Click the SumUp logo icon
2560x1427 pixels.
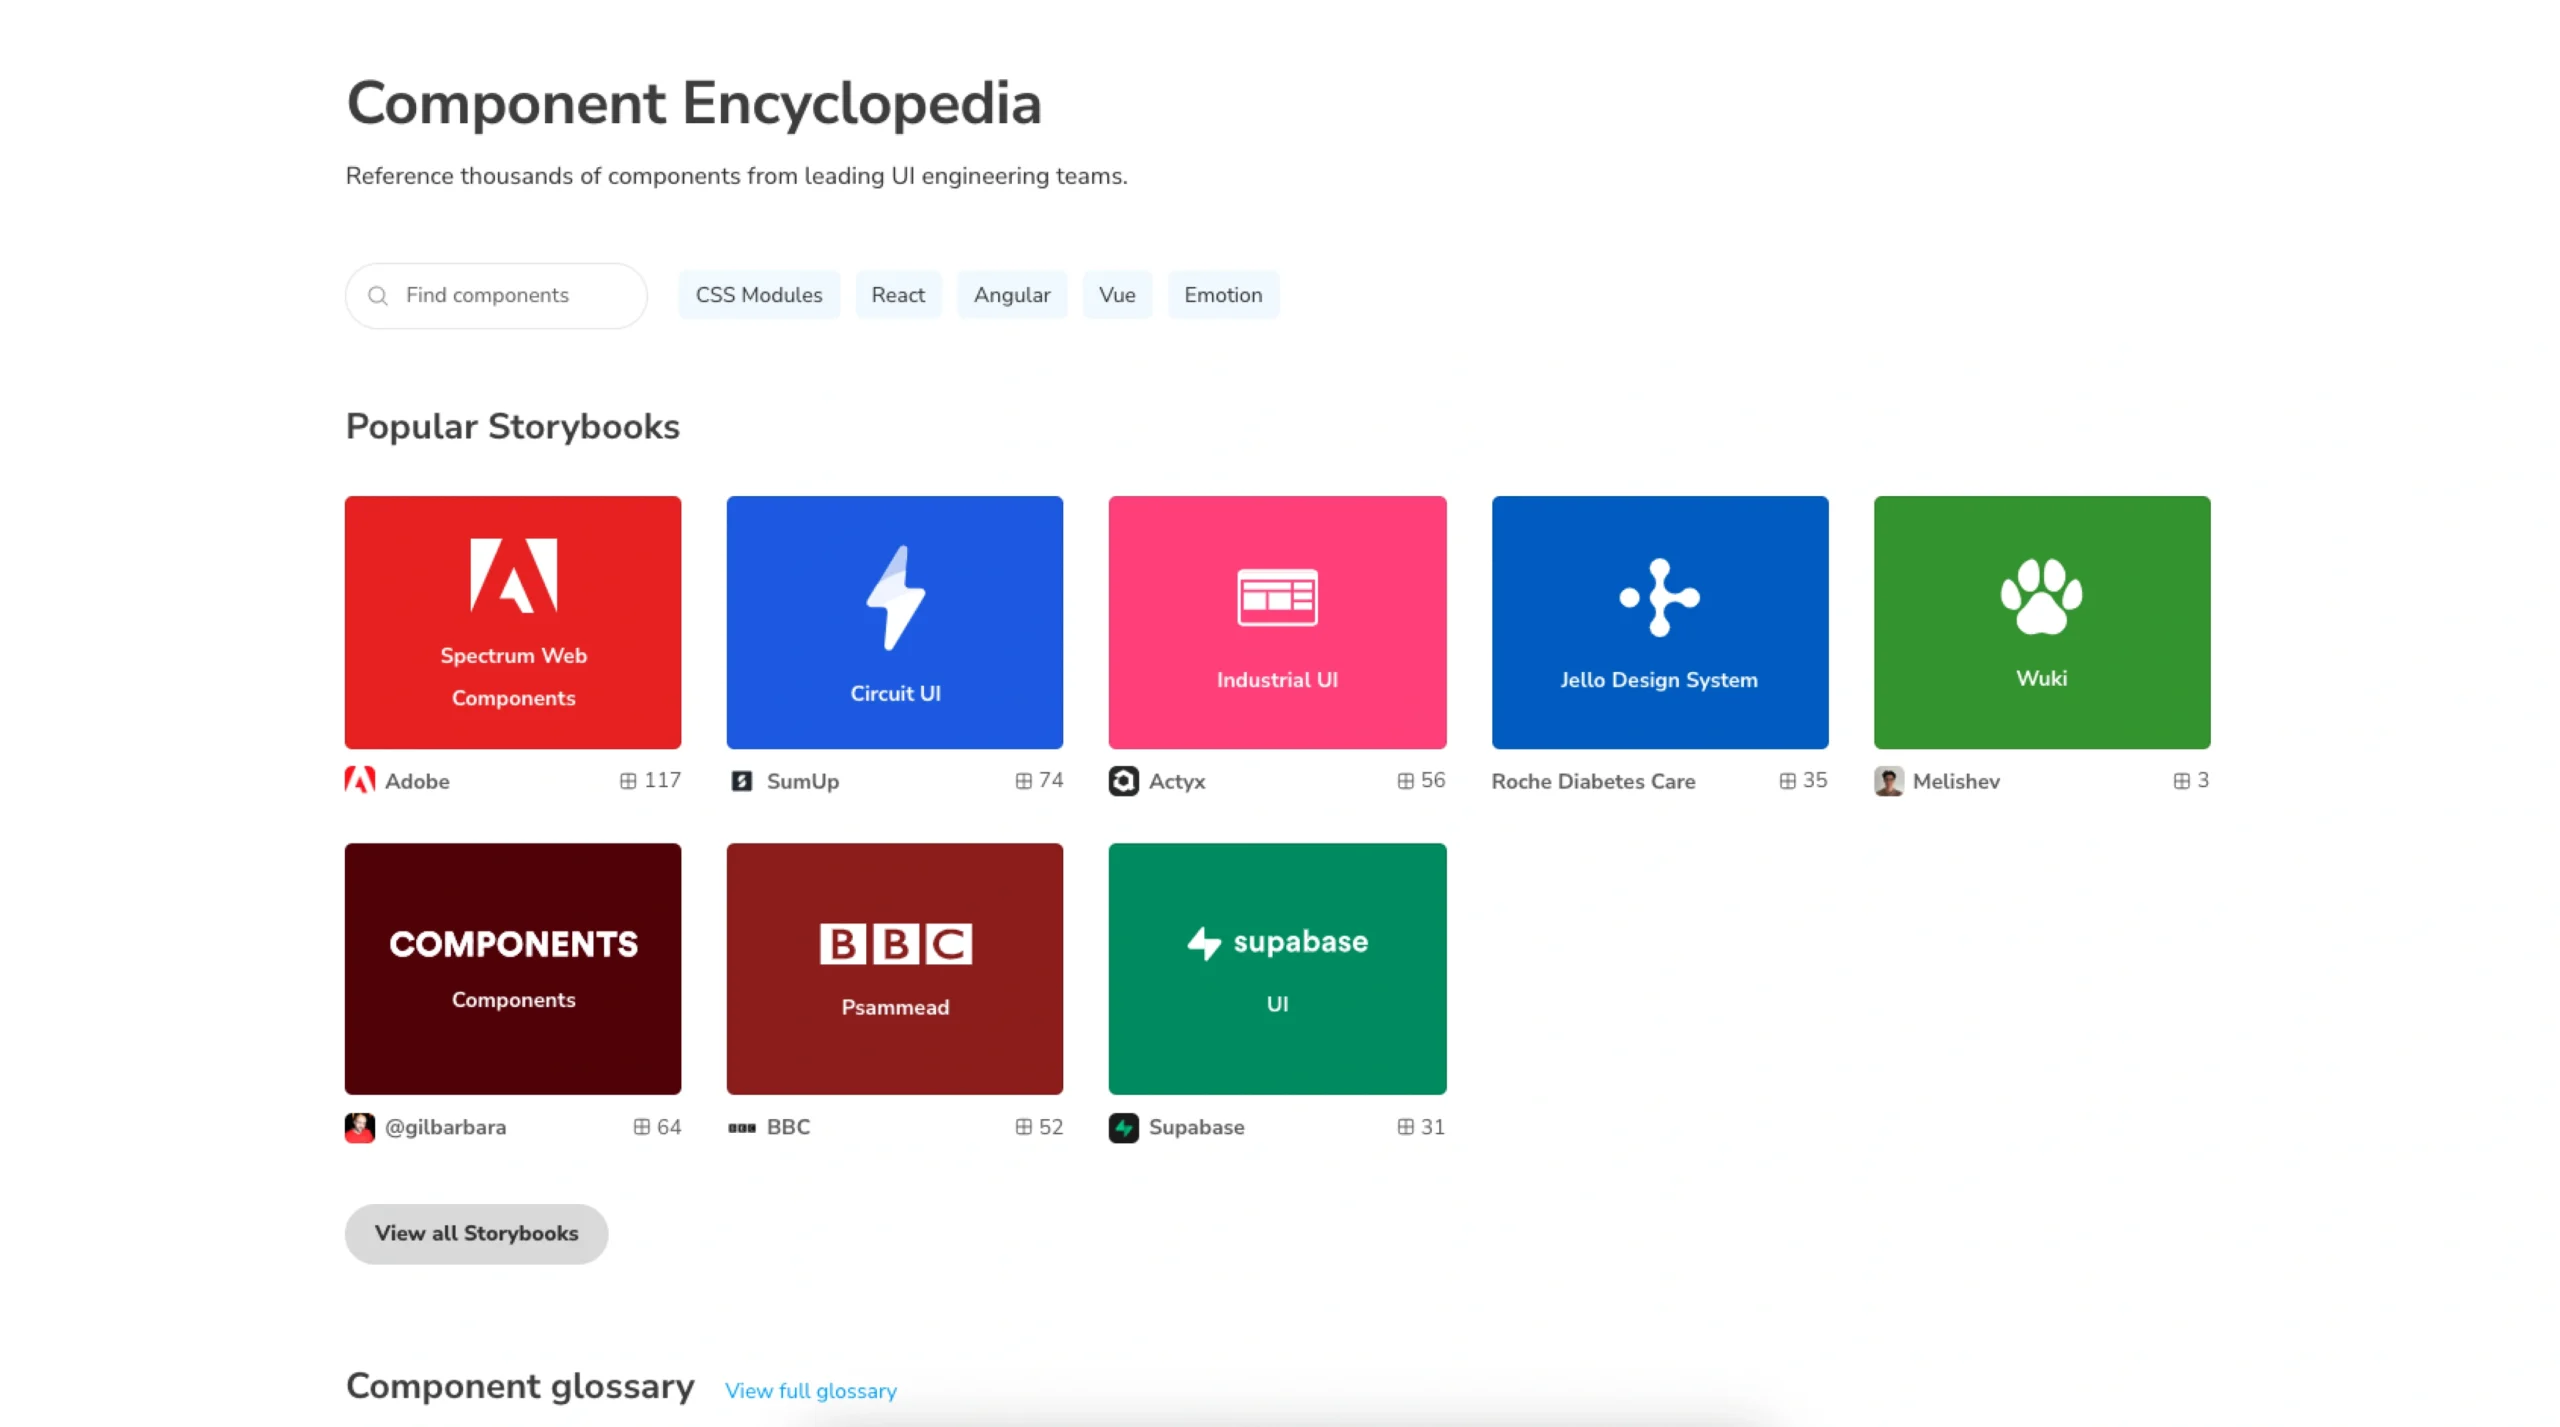tap(741, 781)
